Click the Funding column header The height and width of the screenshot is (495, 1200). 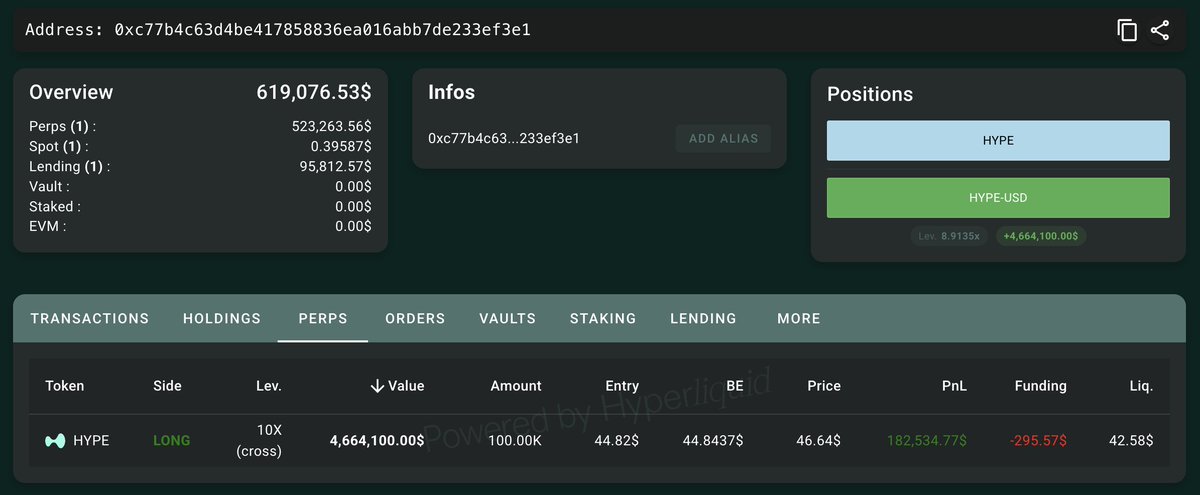[x=1040, y=386]
